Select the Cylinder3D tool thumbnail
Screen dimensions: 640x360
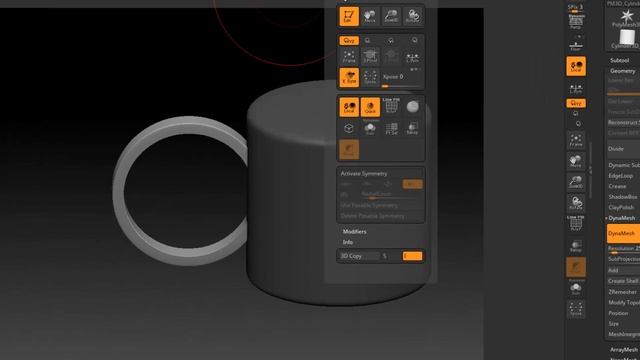pyautogui.click(x=626, y=39)
